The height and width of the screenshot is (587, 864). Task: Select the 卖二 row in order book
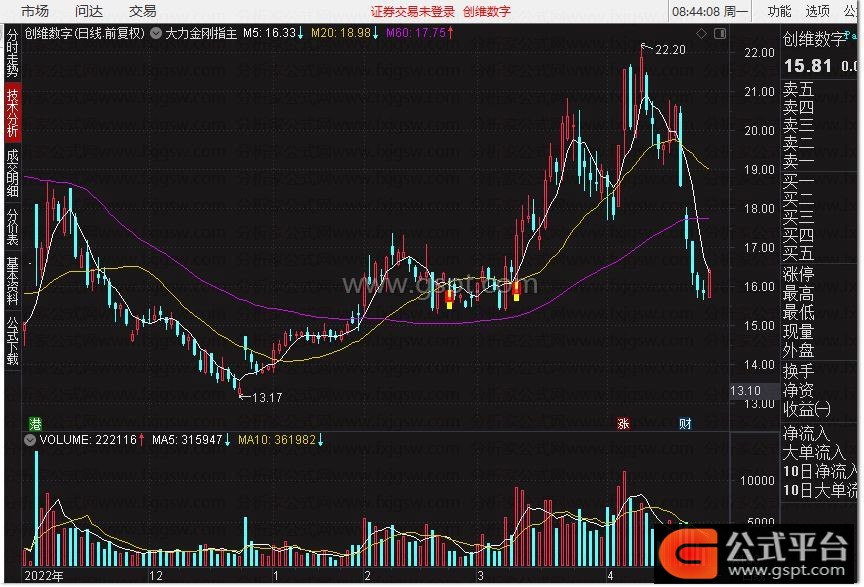798,143
